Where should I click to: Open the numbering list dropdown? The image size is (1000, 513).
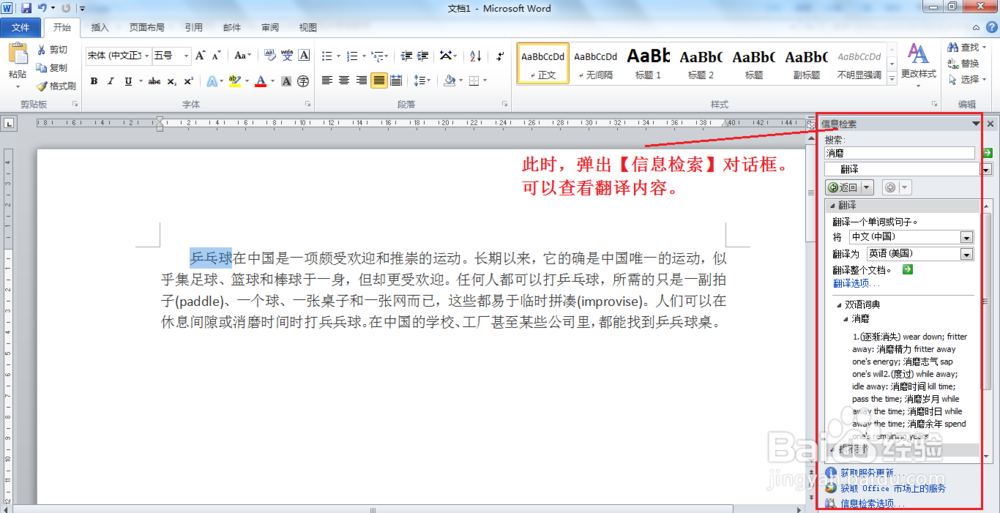point(362,56)
